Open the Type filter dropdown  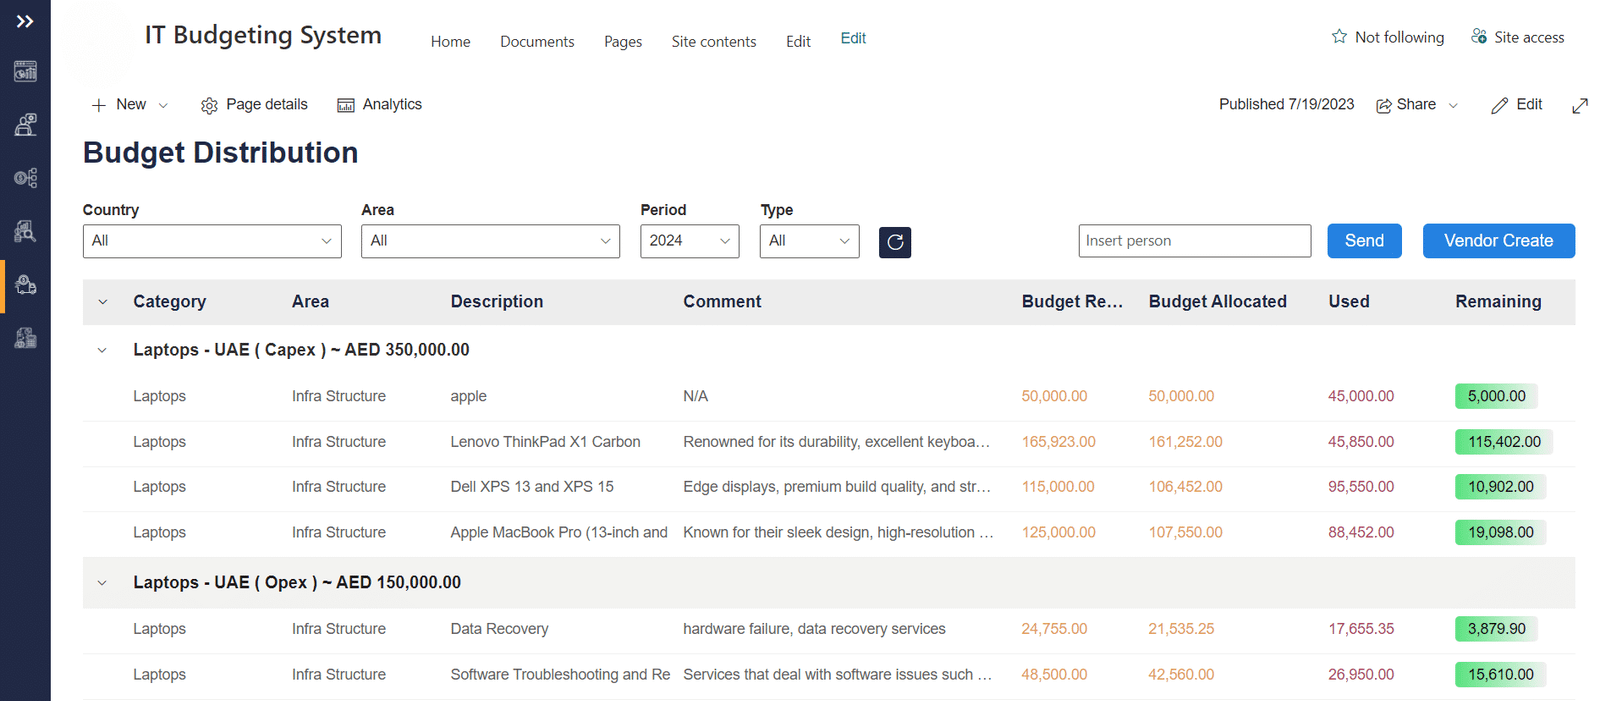tap(809, 241)
